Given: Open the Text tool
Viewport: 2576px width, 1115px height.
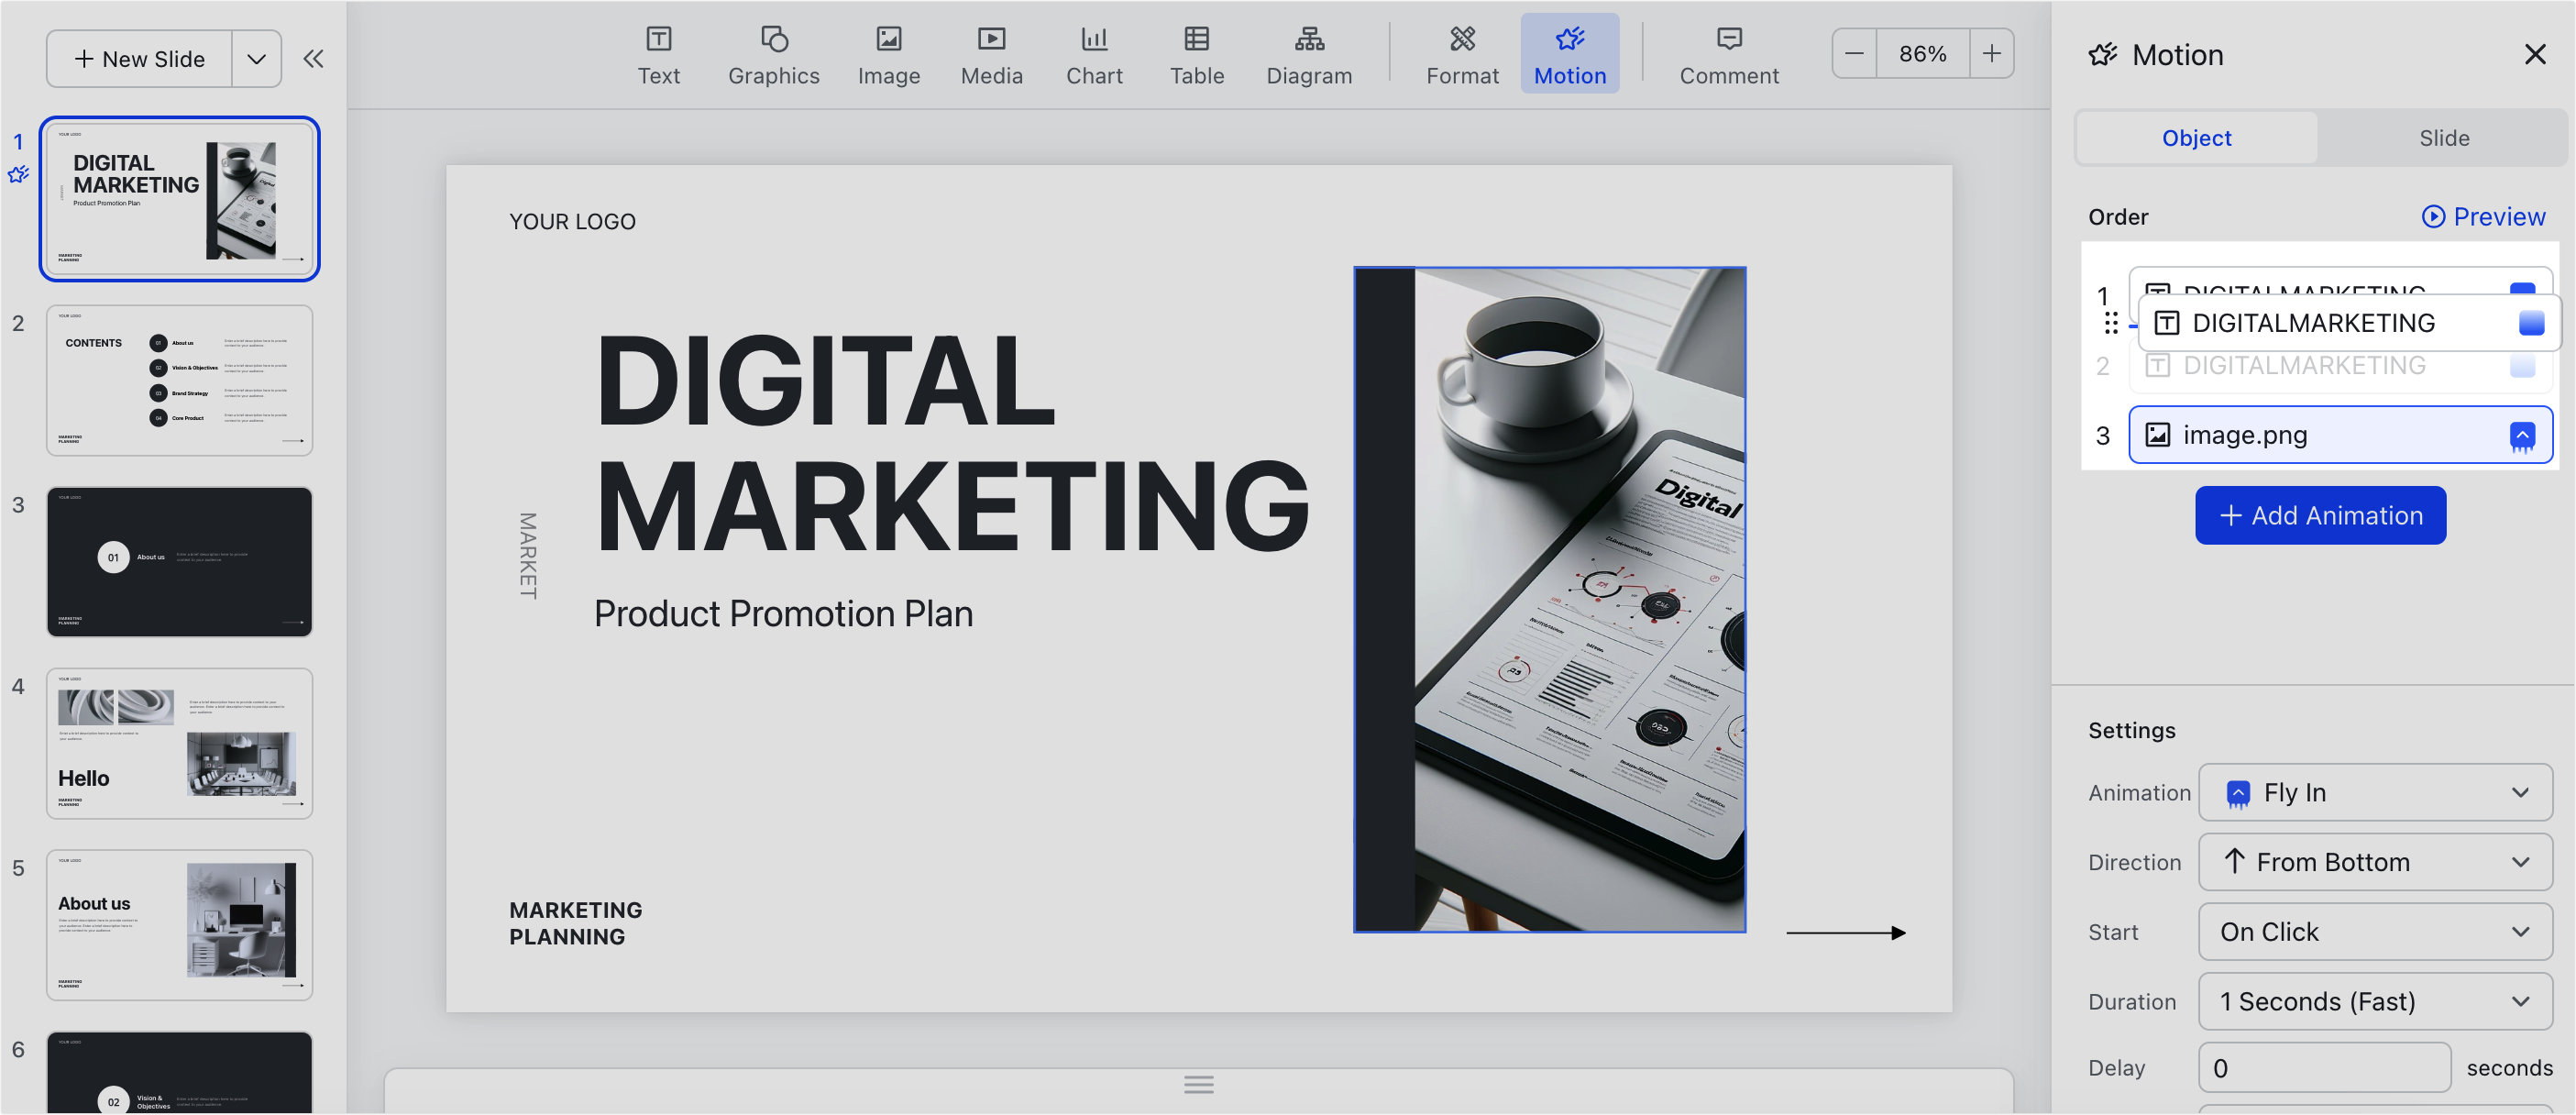Looking at the screenshot, I should pyautogui.click(x=658, y=55).
